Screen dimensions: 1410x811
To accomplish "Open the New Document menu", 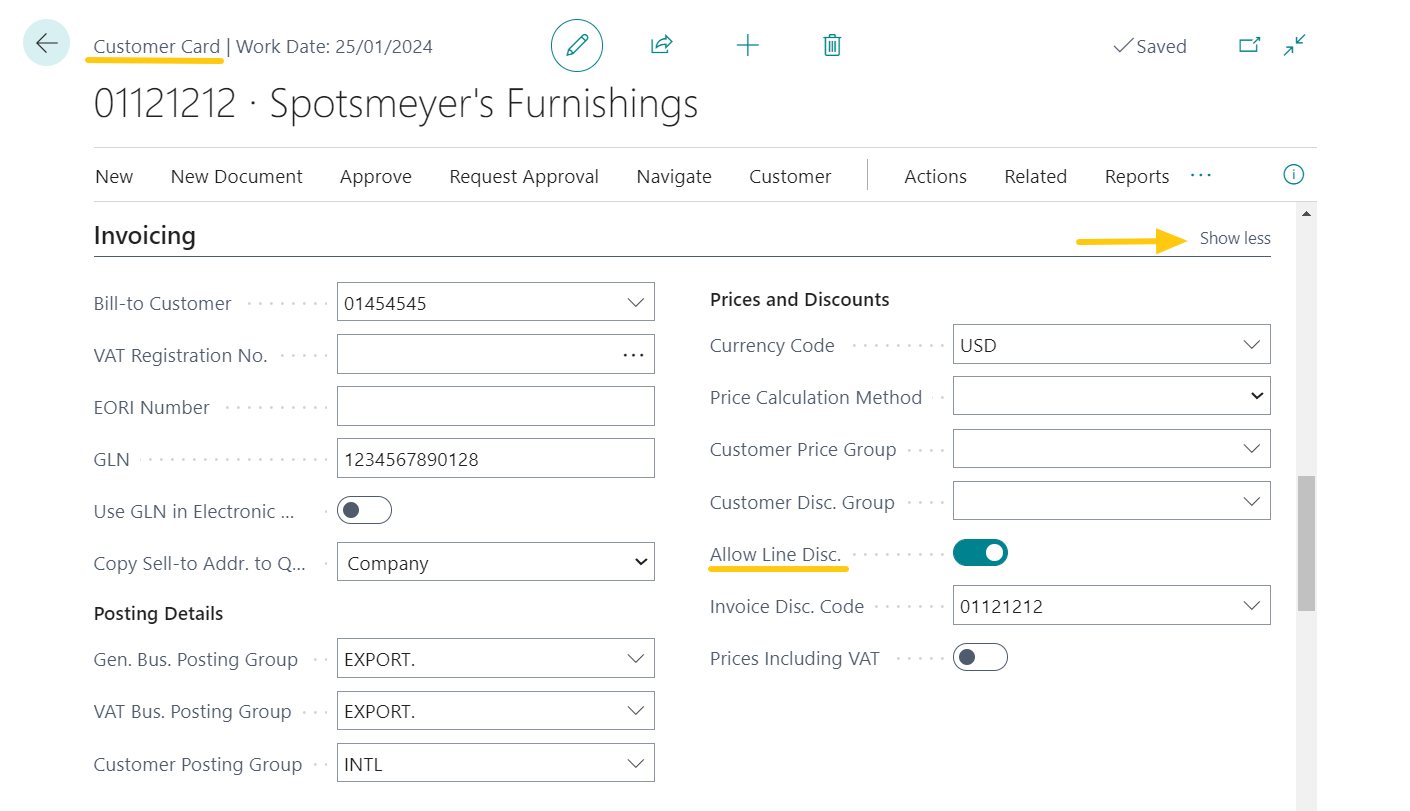I will pyautogui.click(x=236, y=176).
